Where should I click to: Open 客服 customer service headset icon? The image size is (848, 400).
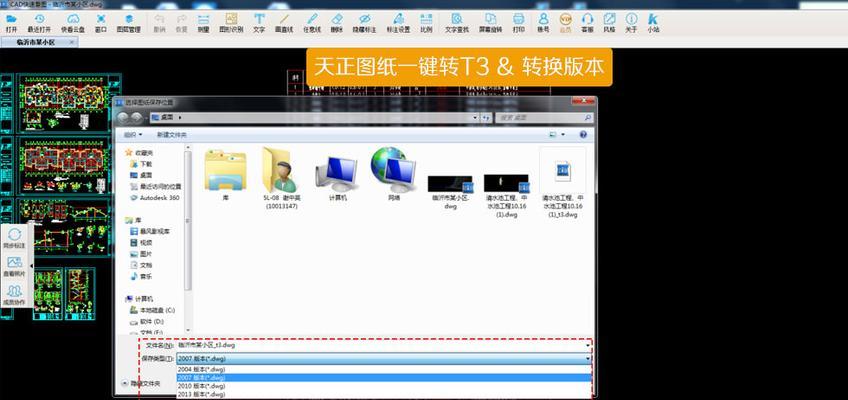(587, 23)
